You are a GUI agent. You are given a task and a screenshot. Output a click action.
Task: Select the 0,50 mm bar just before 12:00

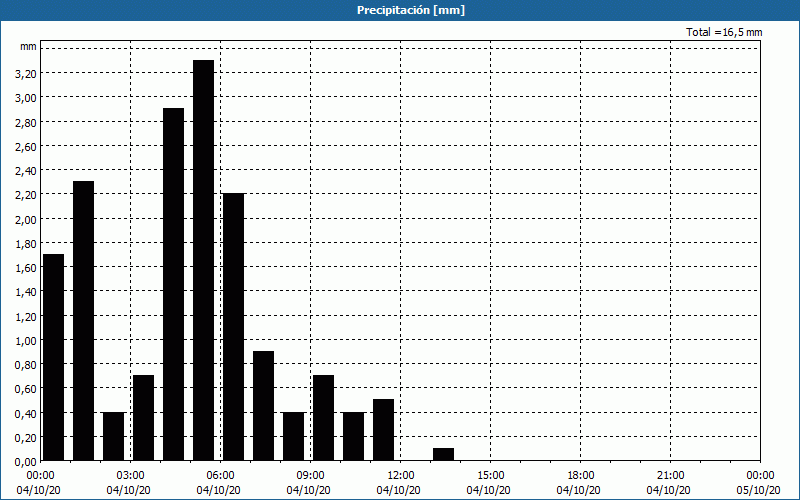coord(384,430)
